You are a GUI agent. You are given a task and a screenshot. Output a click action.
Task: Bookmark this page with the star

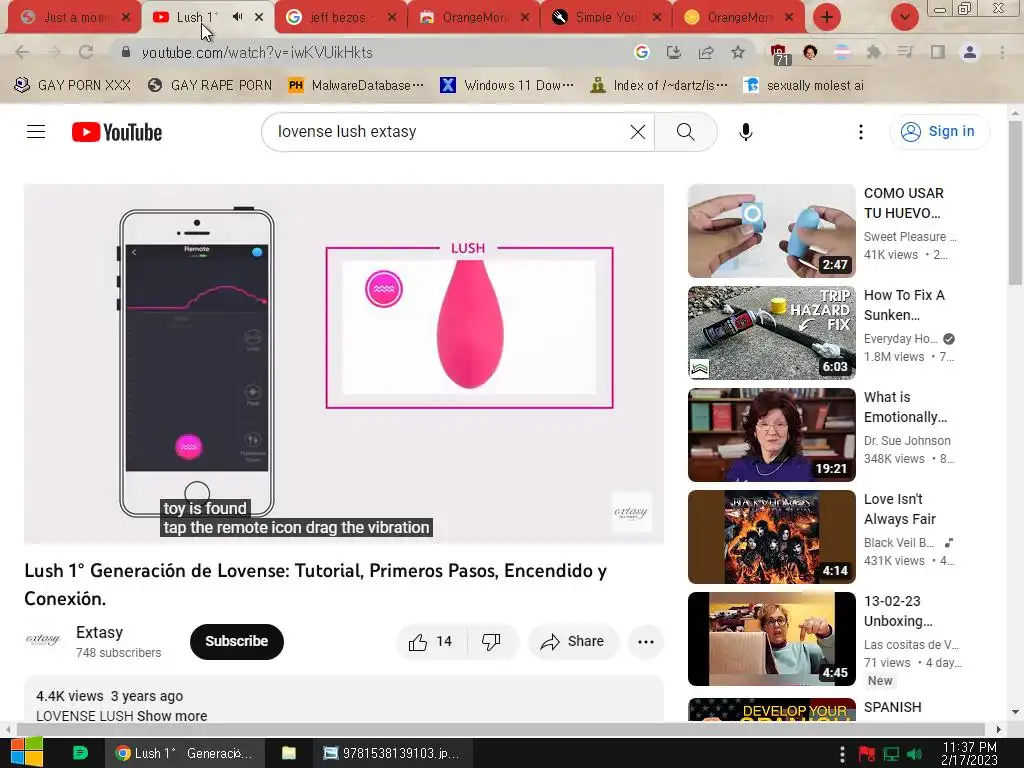click(737, 52)
